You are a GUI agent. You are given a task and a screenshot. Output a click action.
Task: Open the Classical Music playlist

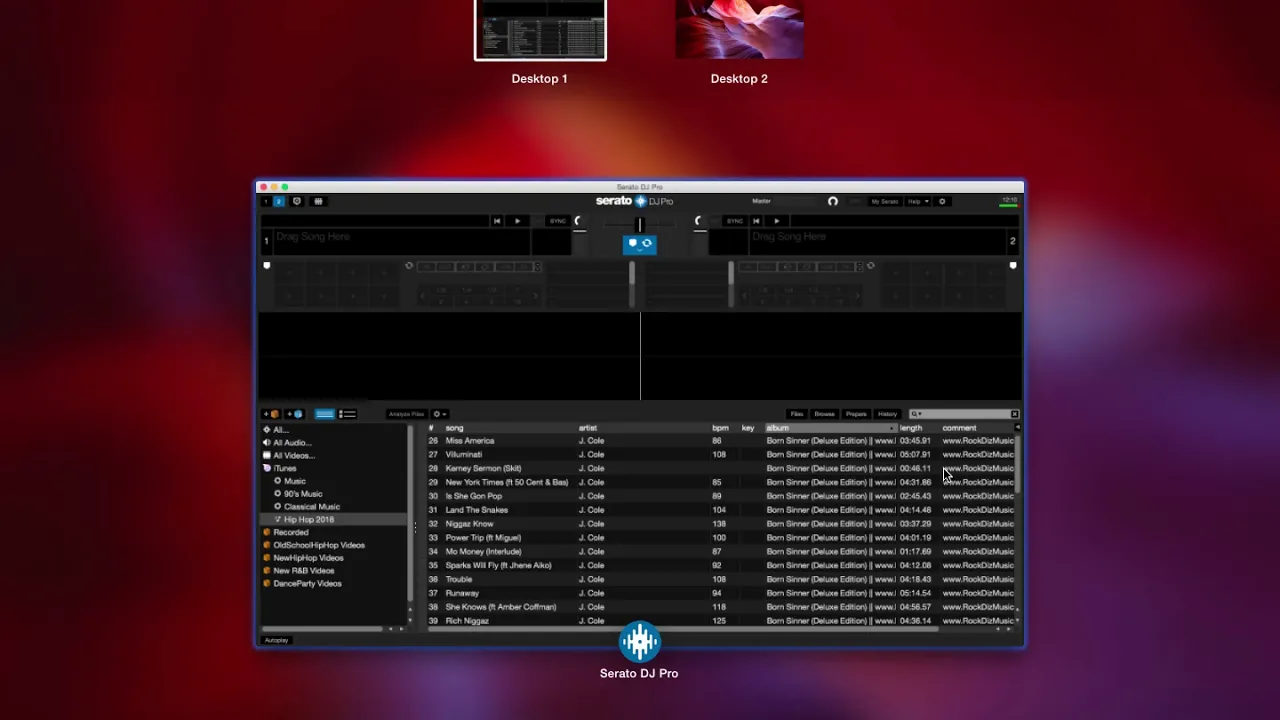coord(312,507)
